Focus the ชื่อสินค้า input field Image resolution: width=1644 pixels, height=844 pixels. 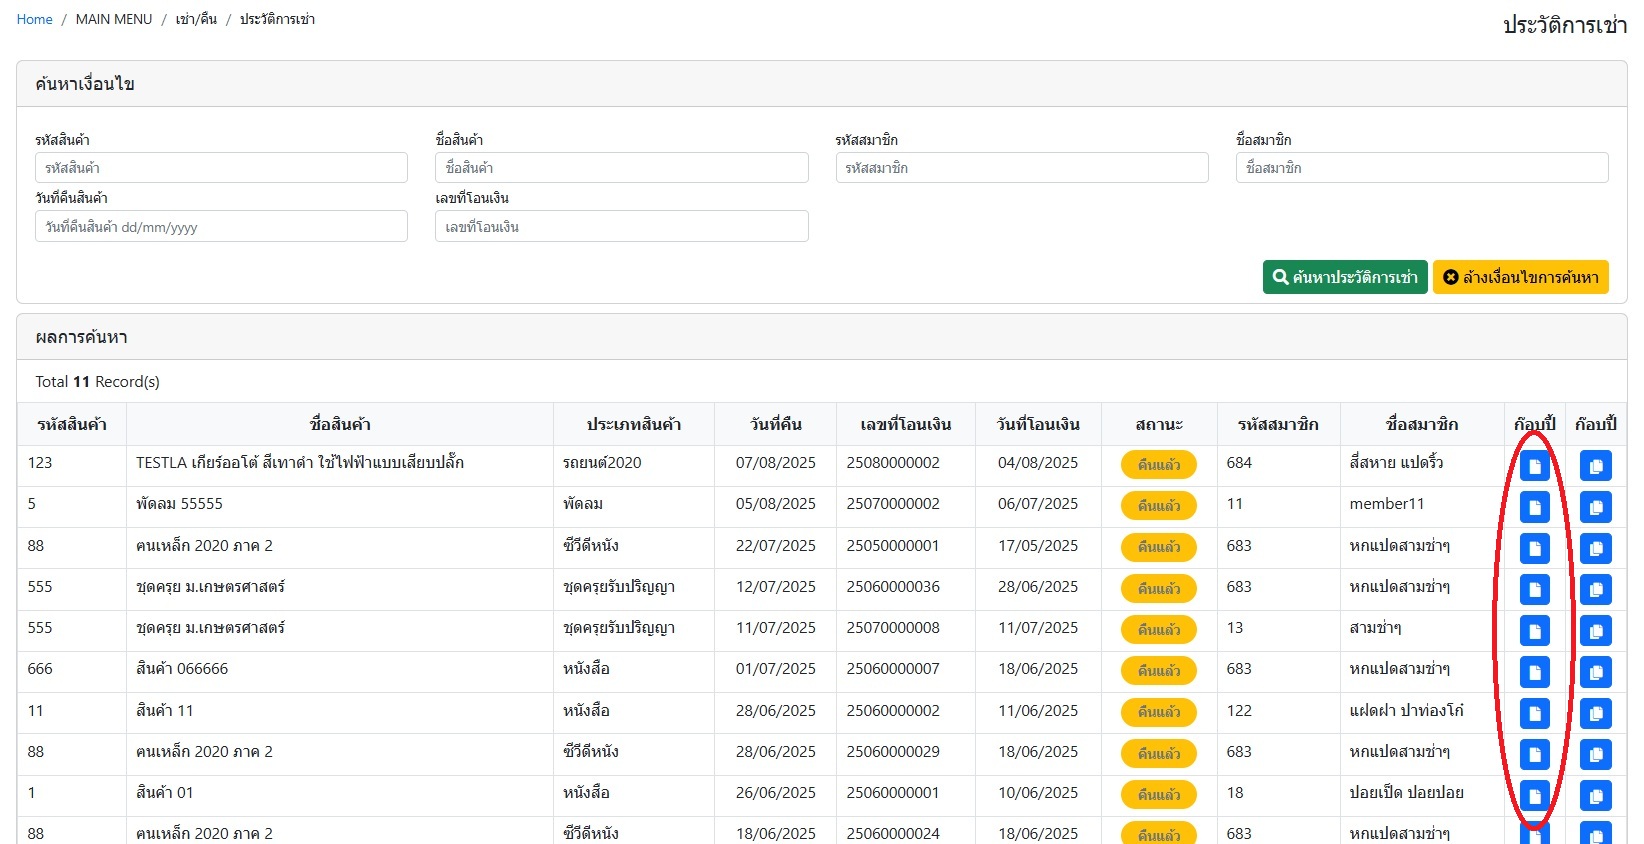[621, 167]
